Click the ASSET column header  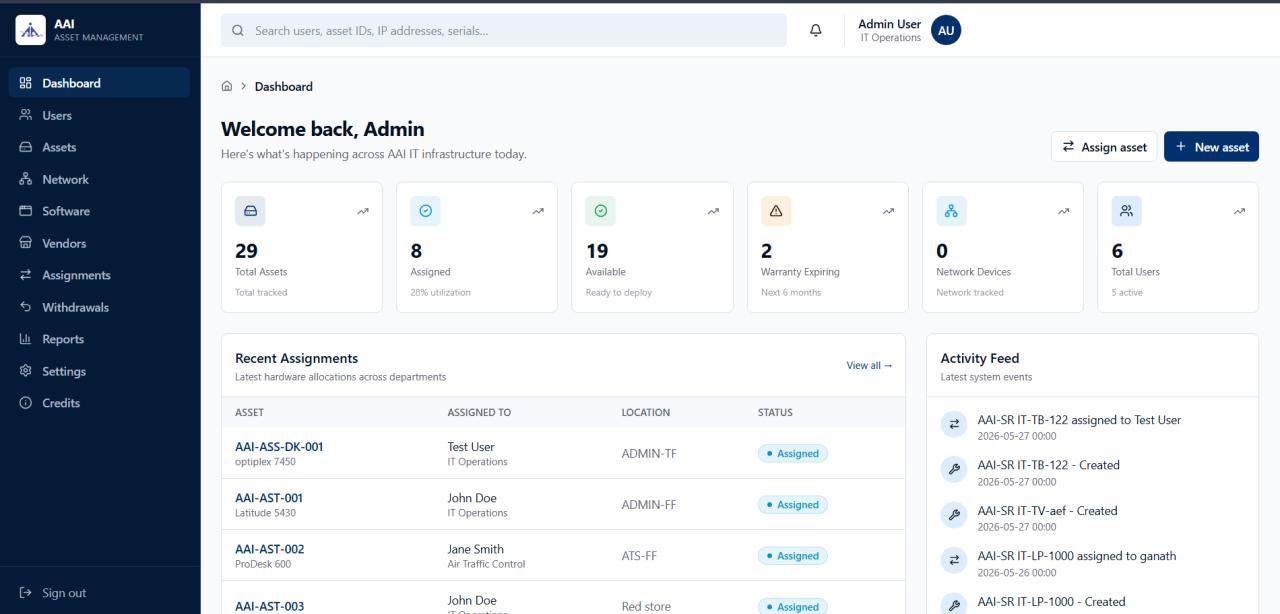250,412
